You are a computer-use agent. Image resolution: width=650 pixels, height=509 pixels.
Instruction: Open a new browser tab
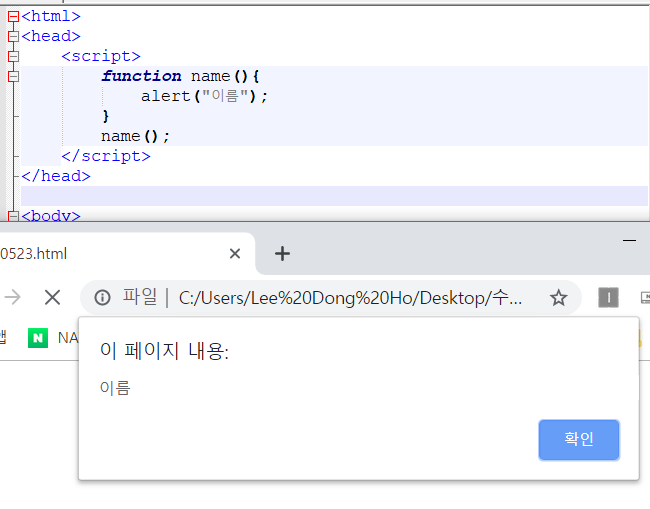coord(282,253)
